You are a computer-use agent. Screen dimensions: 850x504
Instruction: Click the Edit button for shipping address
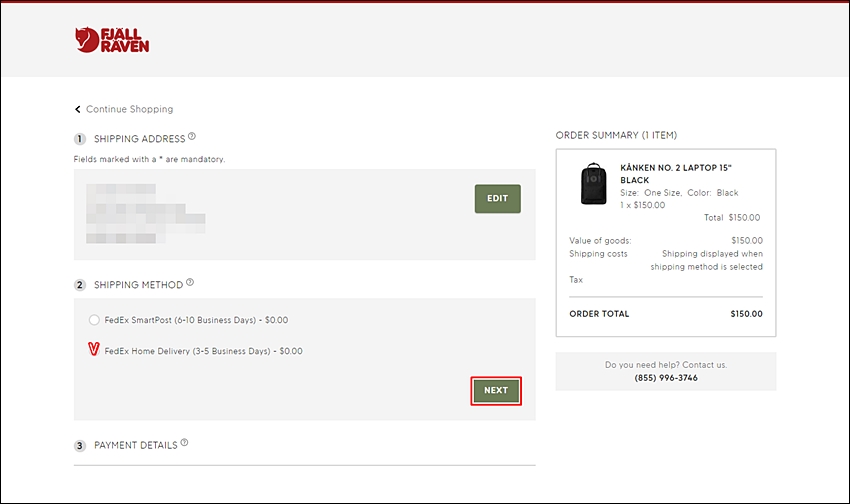tap(498, 198)
